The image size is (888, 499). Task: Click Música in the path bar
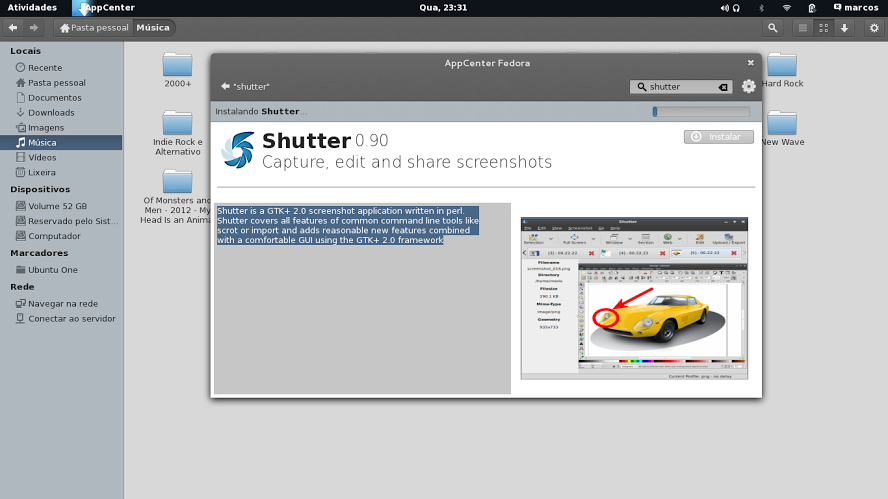tap(153, 28)
